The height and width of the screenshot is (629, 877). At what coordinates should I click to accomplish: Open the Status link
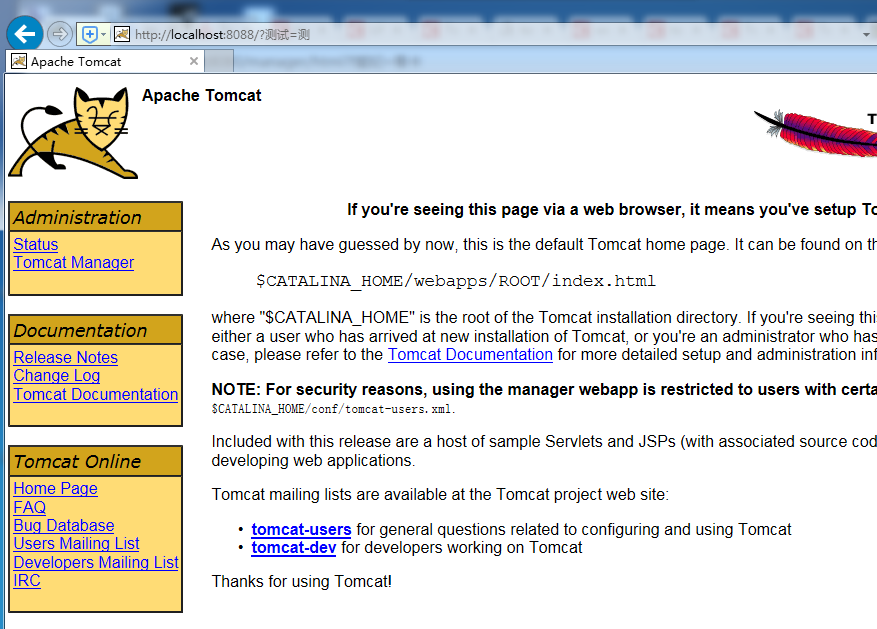36,244
